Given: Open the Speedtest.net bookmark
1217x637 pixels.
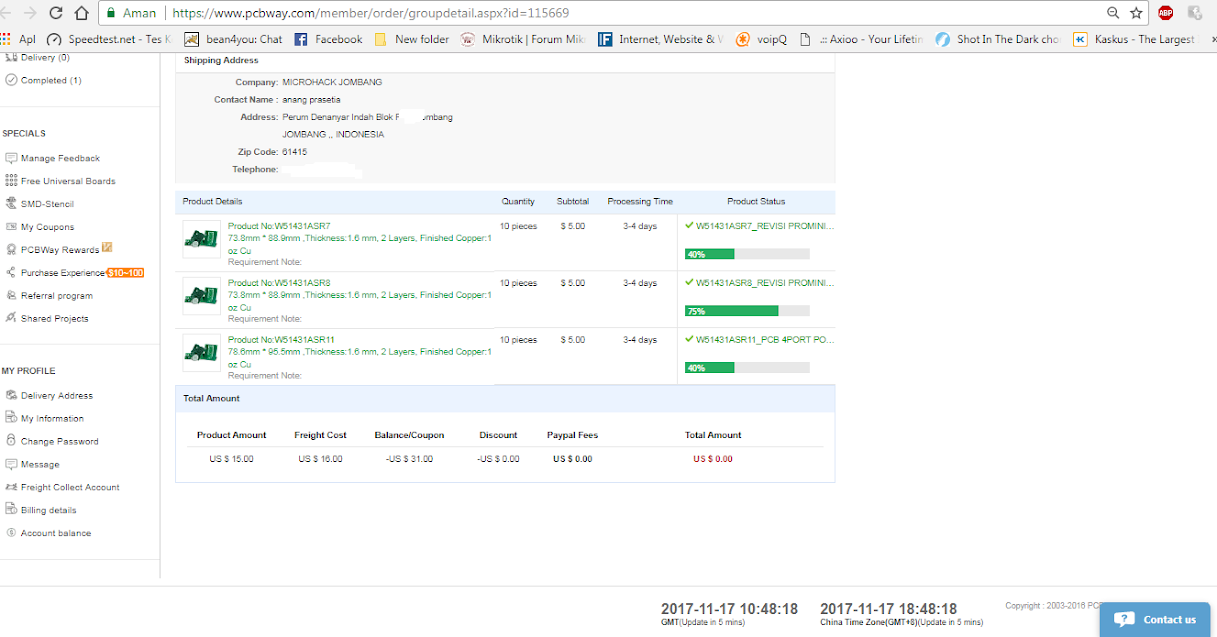Looking at the screenshot, I should point(111,39).
